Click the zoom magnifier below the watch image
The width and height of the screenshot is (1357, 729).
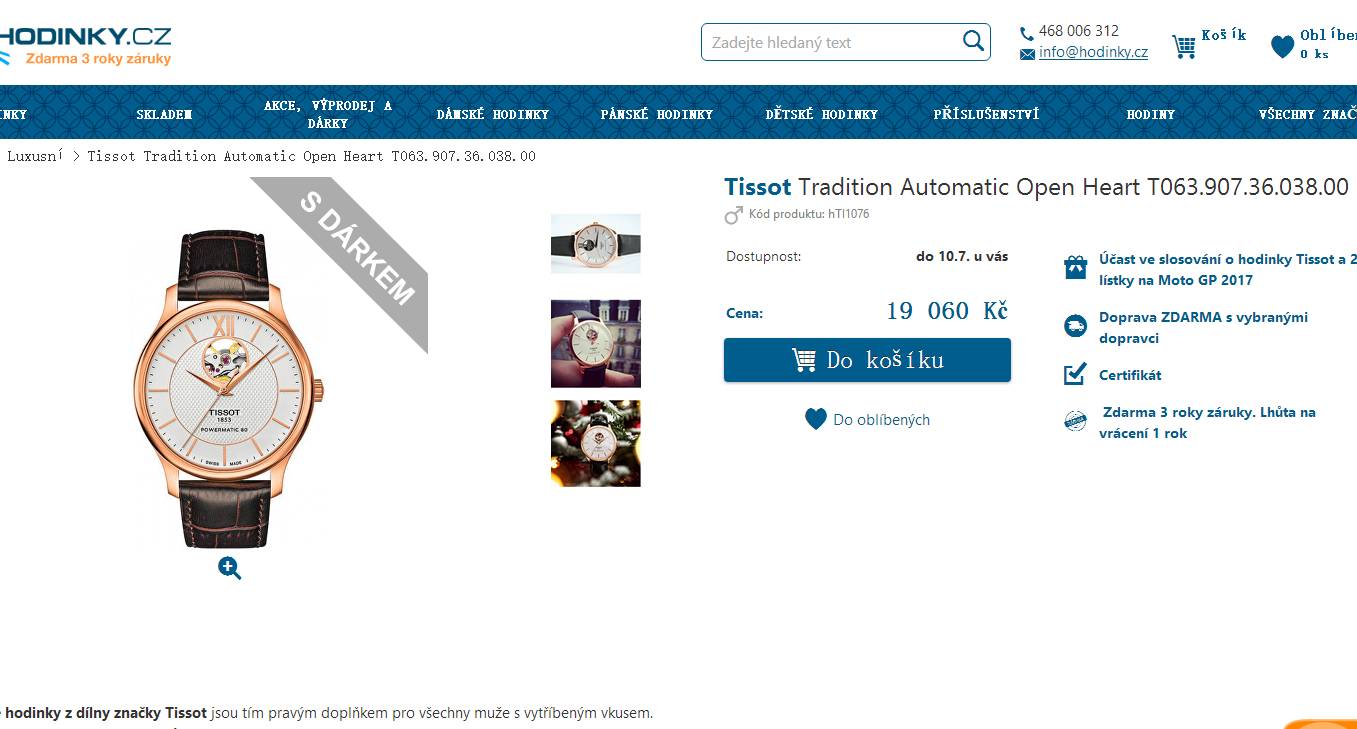coord(230,569)
